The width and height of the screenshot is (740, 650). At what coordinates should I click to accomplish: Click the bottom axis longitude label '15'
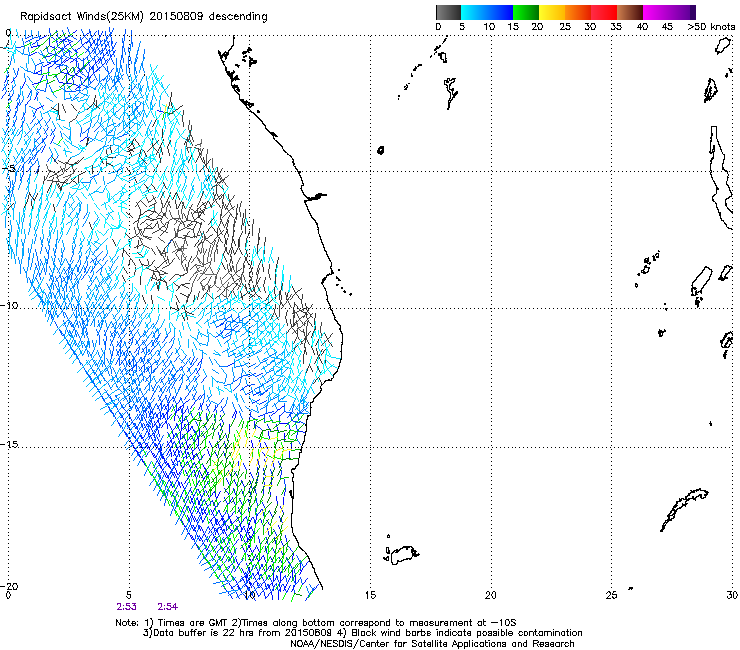(370, 595)
